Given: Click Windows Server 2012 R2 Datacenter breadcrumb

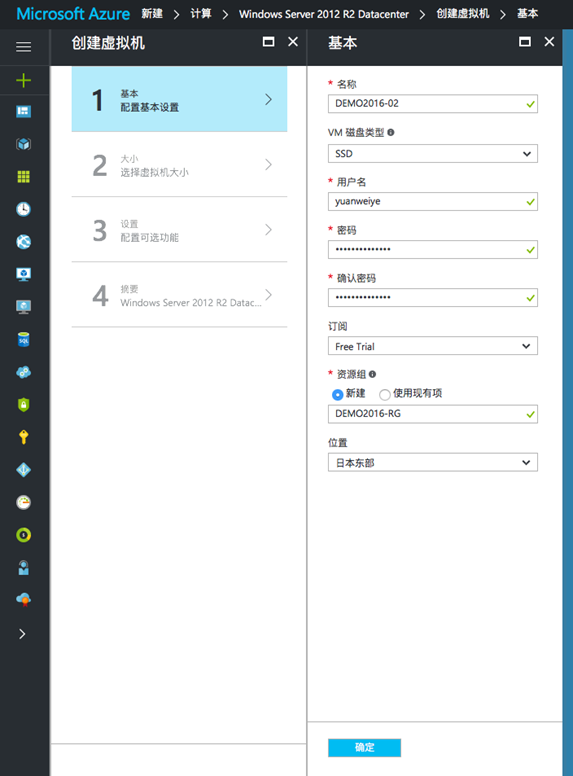Looking at the screenshot, I should 324,14.
